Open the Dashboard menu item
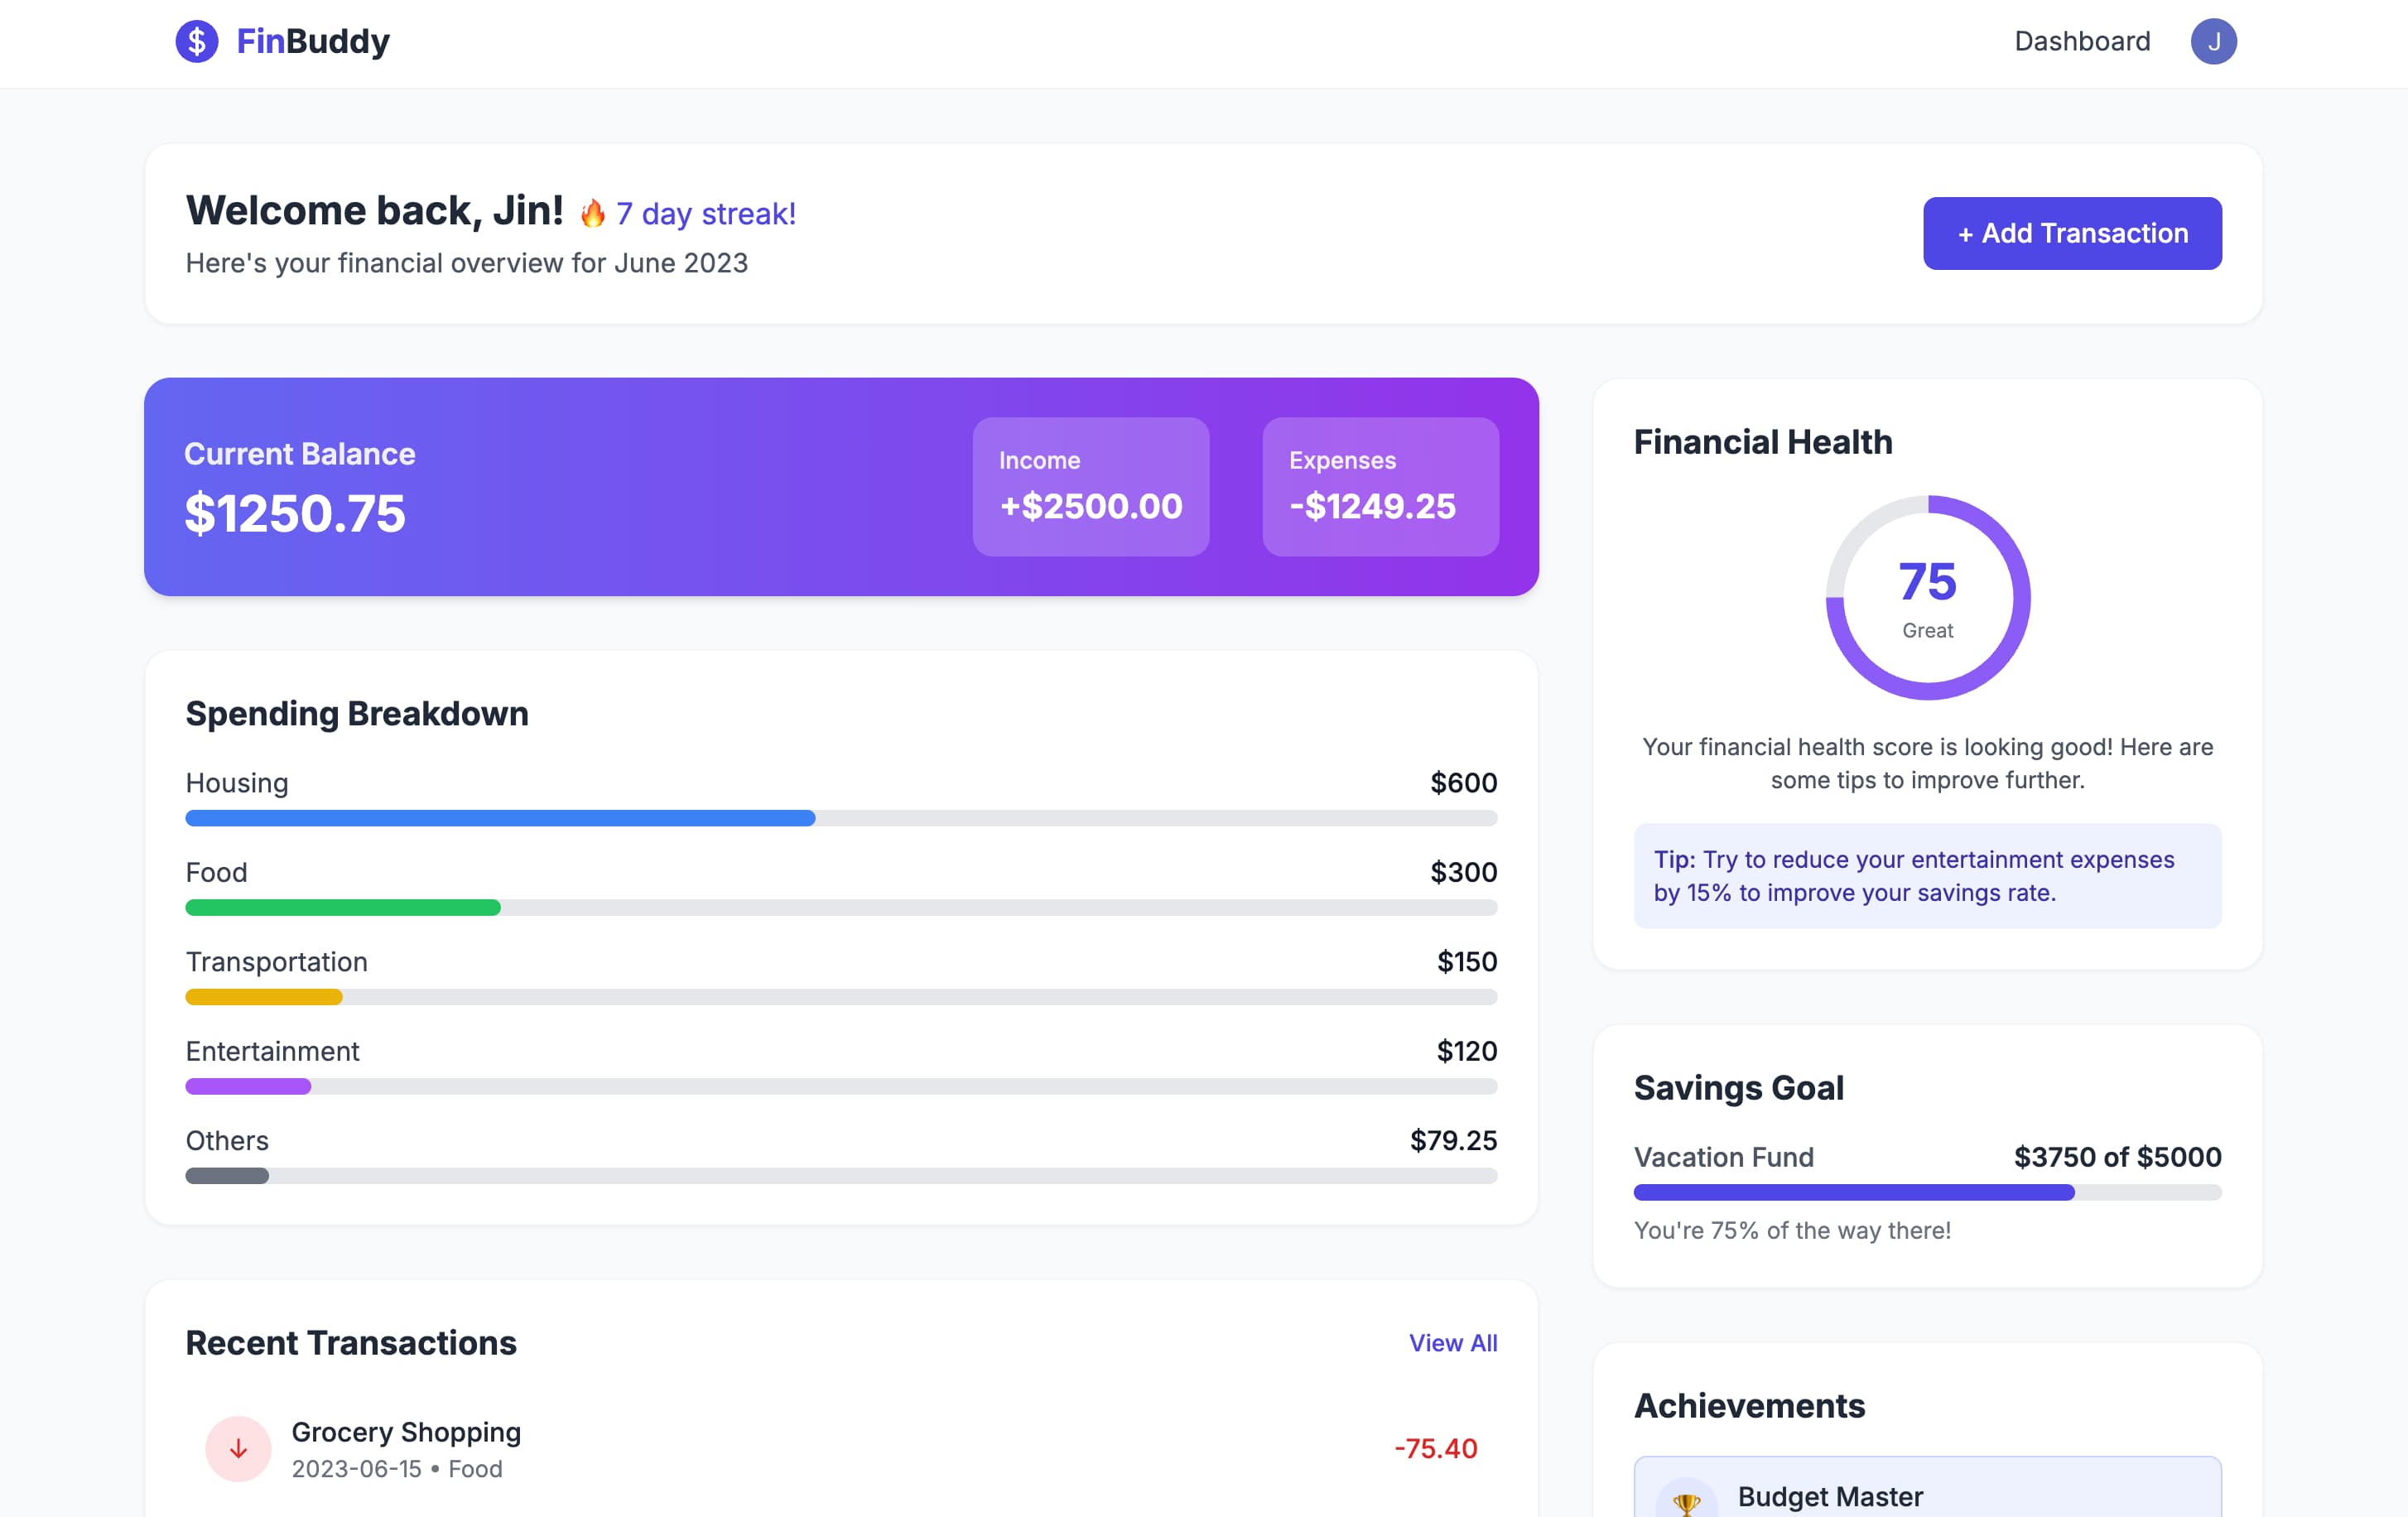Viewport: 2408px width, 1517px height. (x=2082, y=41)
